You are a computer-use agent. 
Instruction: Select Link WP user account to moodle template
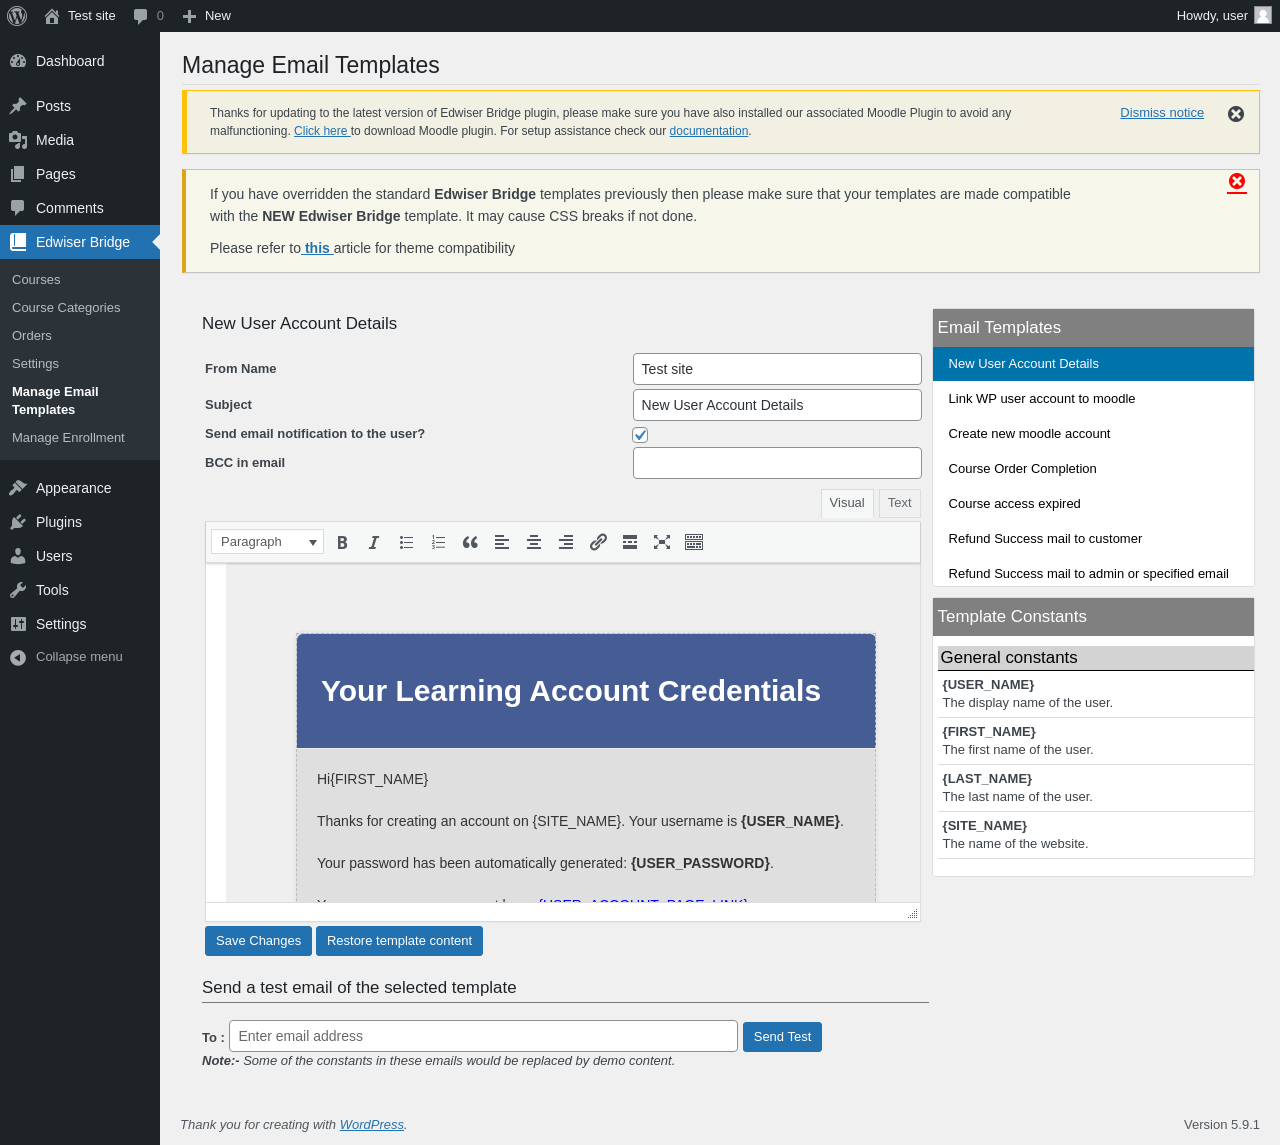(x=1093, y=399)
